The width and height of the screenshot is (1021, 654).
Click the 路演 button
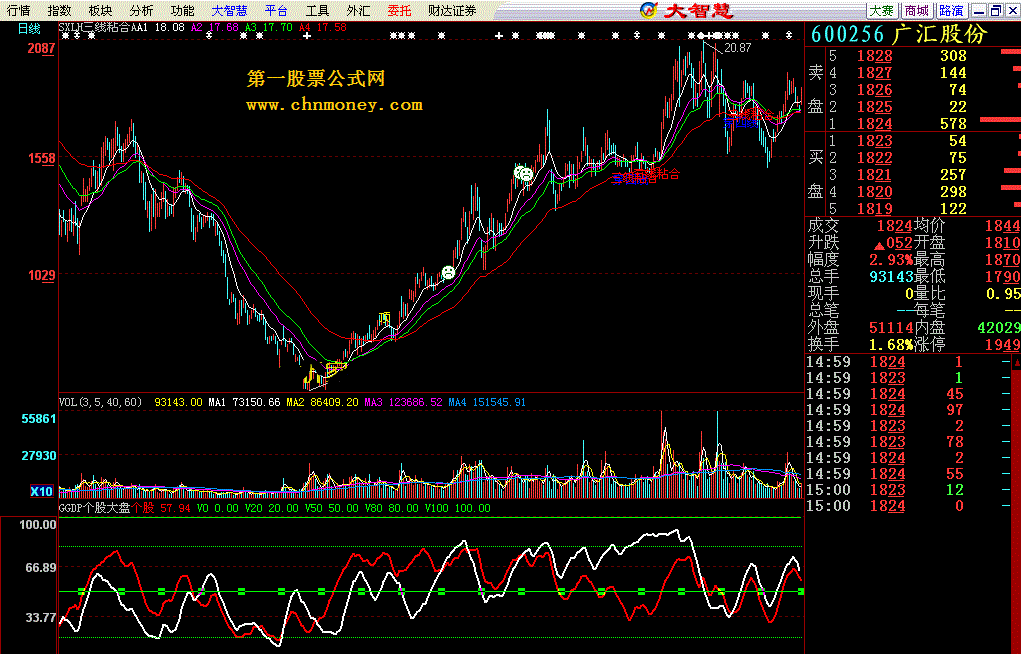951,10
